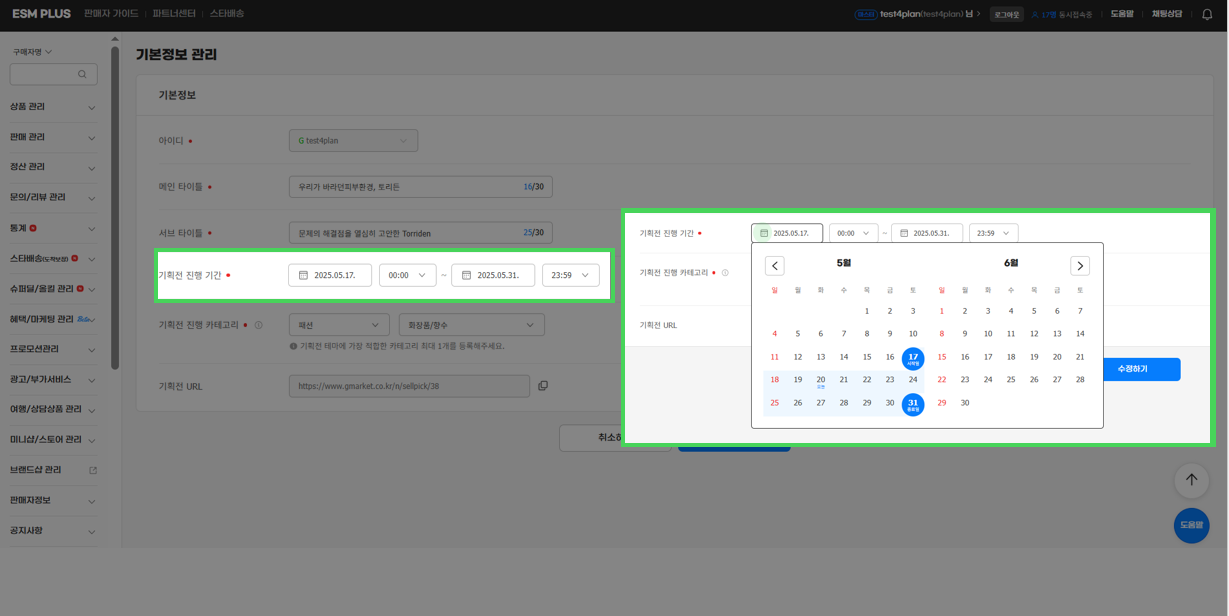Click the ESM PLUS logo
Viewport: 1229px width, 616px height.
pyautogui.click(x=42, y=15)
